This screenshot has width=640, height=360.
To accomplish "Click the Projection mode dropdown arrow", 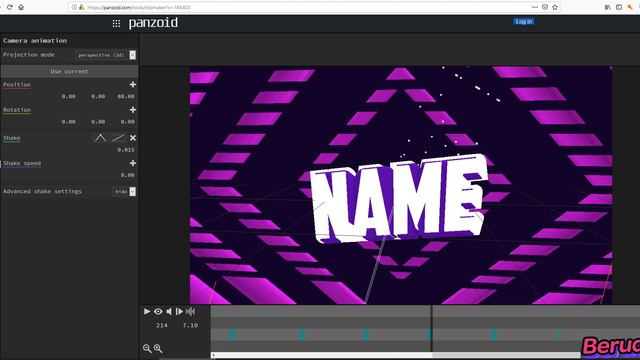I will click(x=133, y=55).
